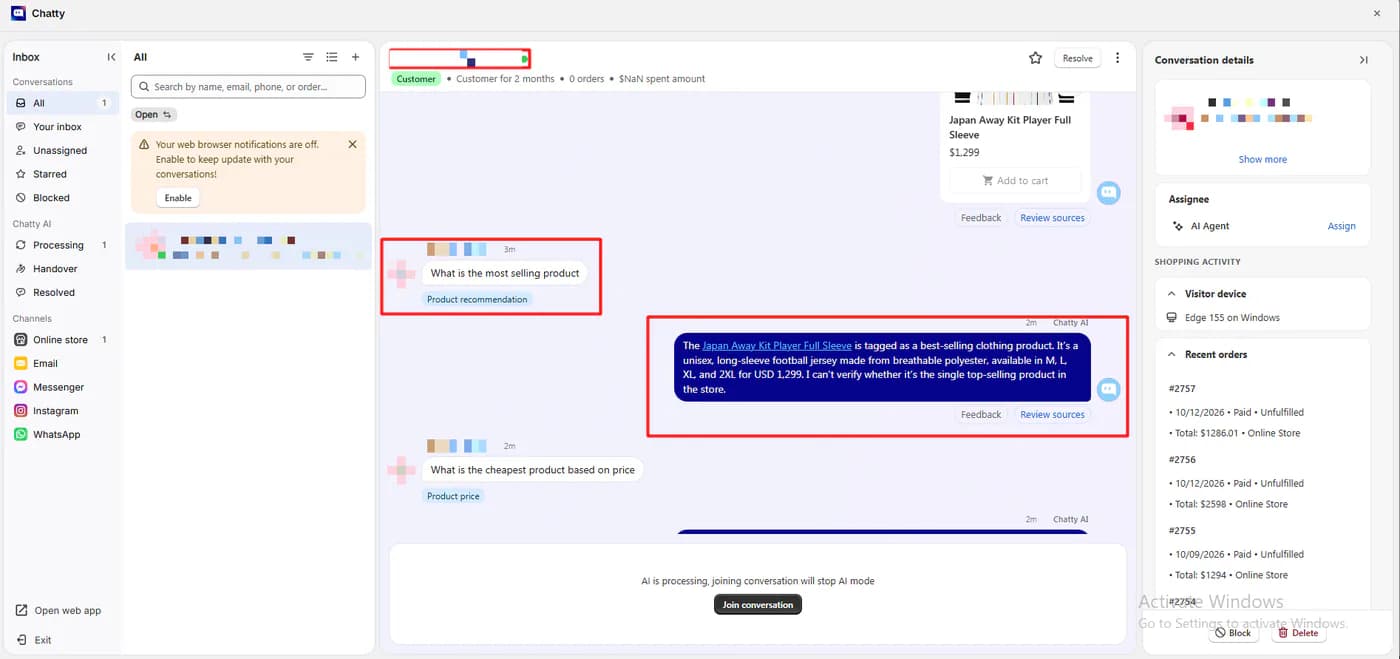Open order #2756

tap(1182, 460)
